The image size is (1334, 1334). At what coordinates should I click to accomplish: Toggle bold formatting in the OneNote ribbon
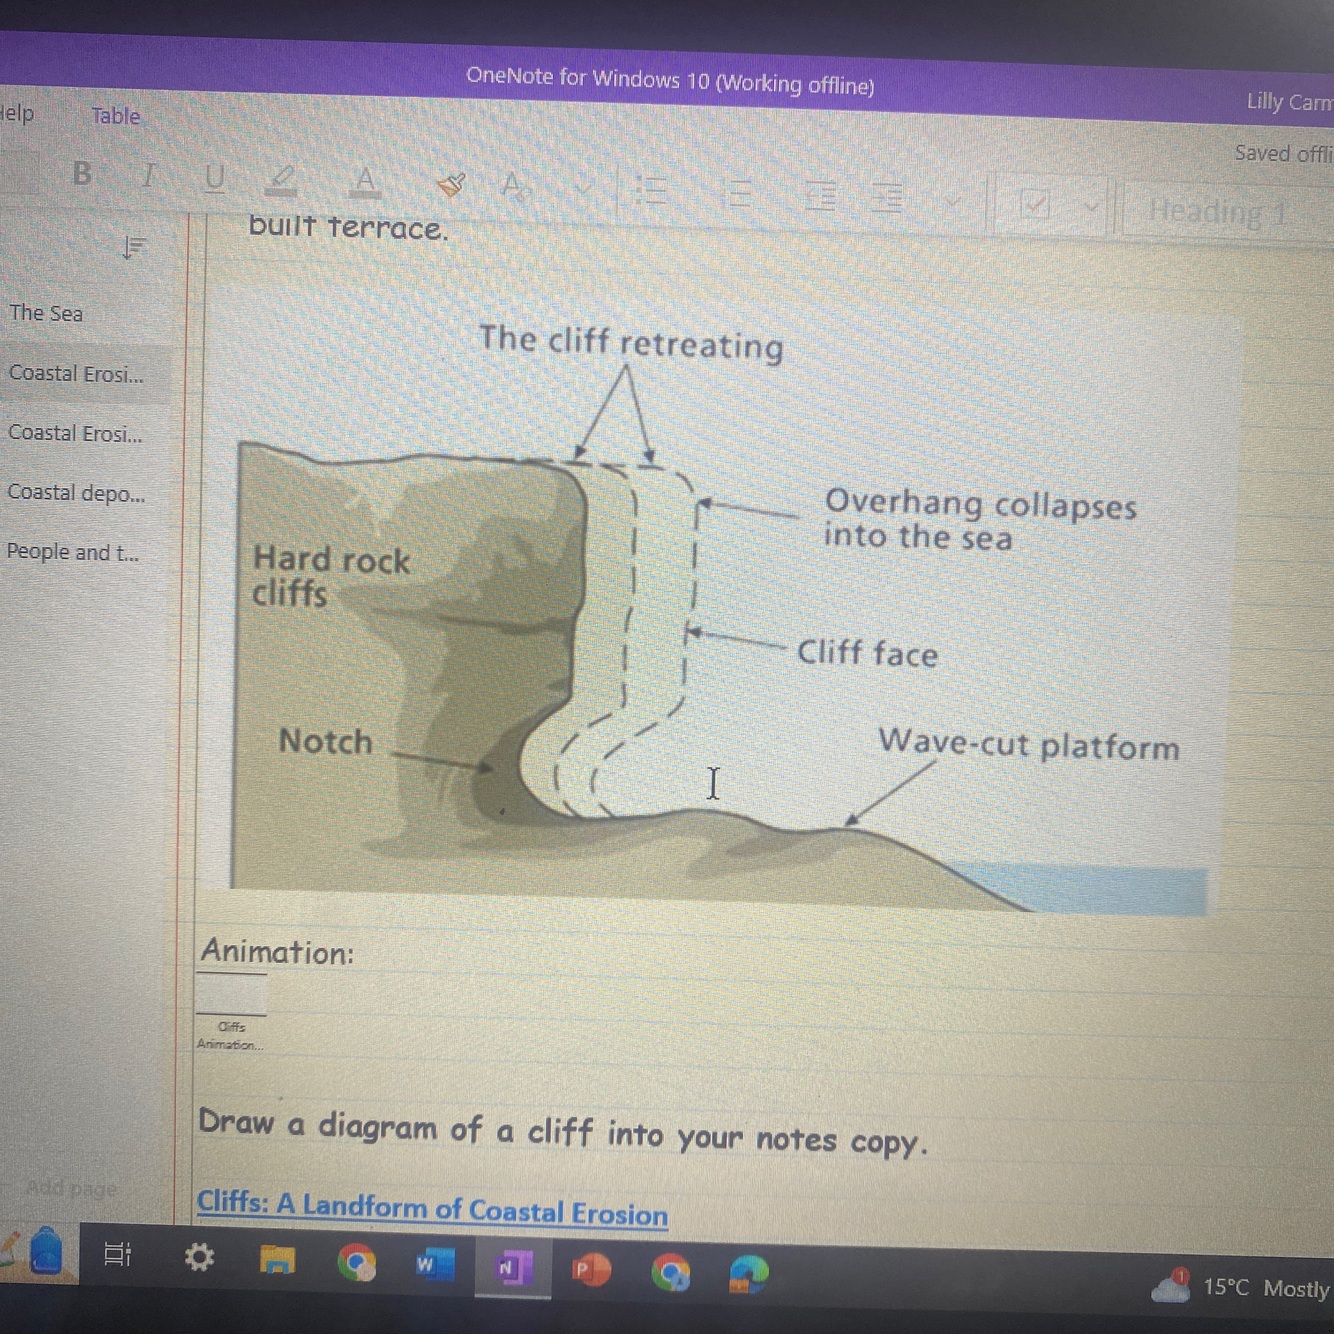pyautogui.click(x=82, y=174)
